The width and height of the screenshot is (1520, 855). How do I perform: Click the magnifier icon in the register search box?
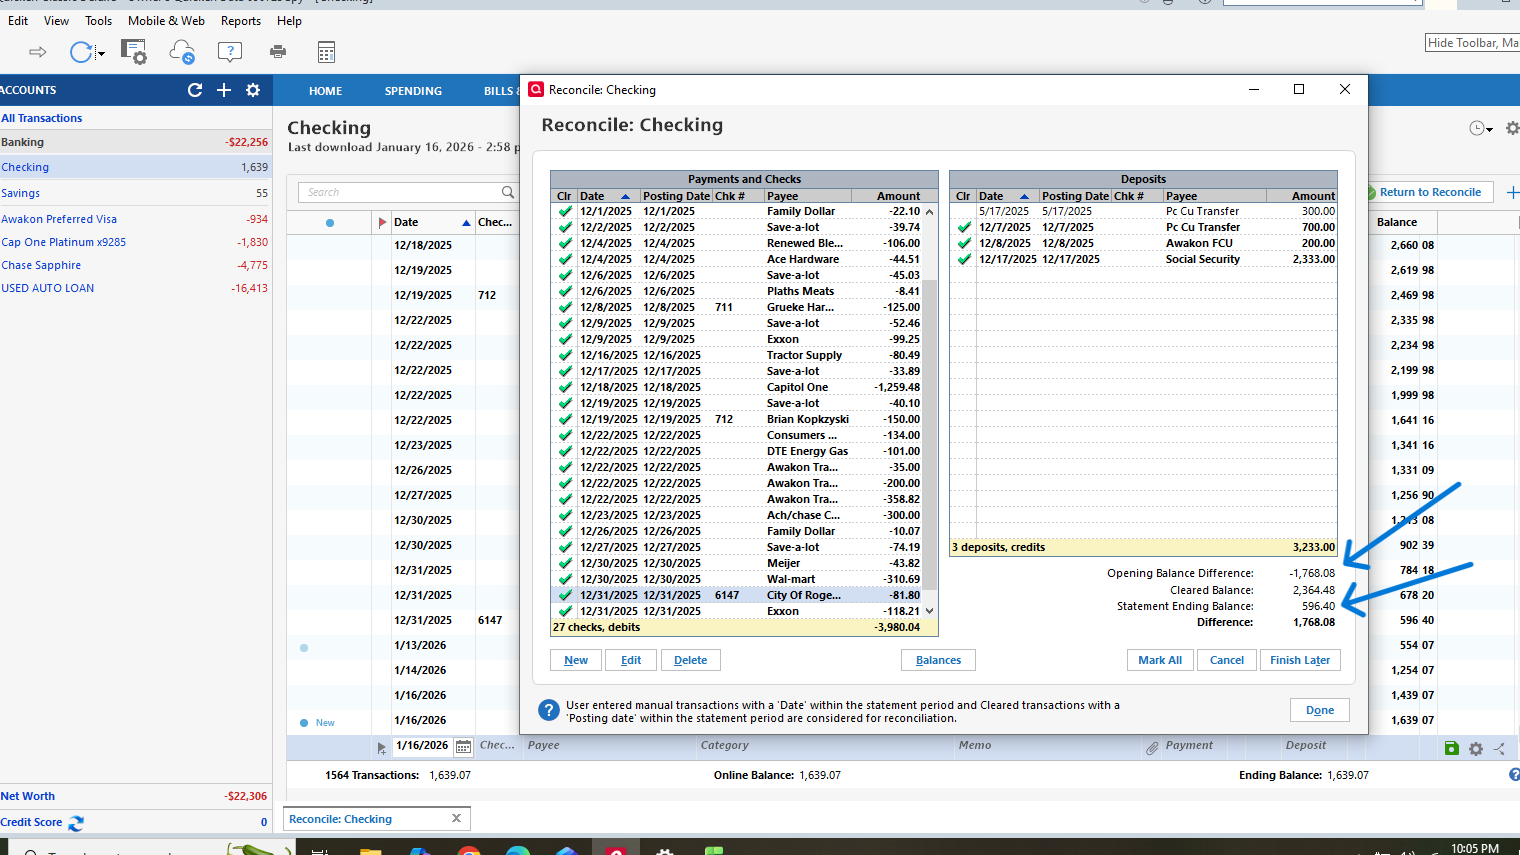[508, 192]
